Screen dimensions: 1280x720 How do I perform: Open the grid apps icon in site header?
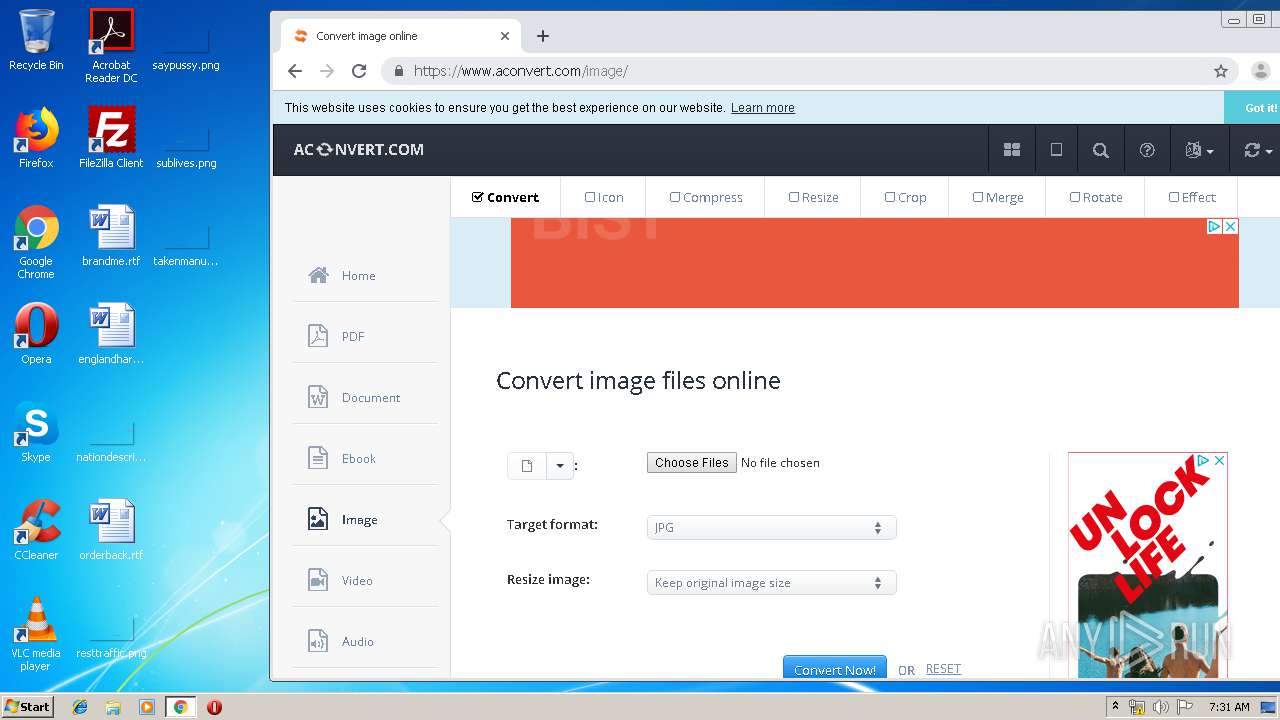tap(1012, 150)
